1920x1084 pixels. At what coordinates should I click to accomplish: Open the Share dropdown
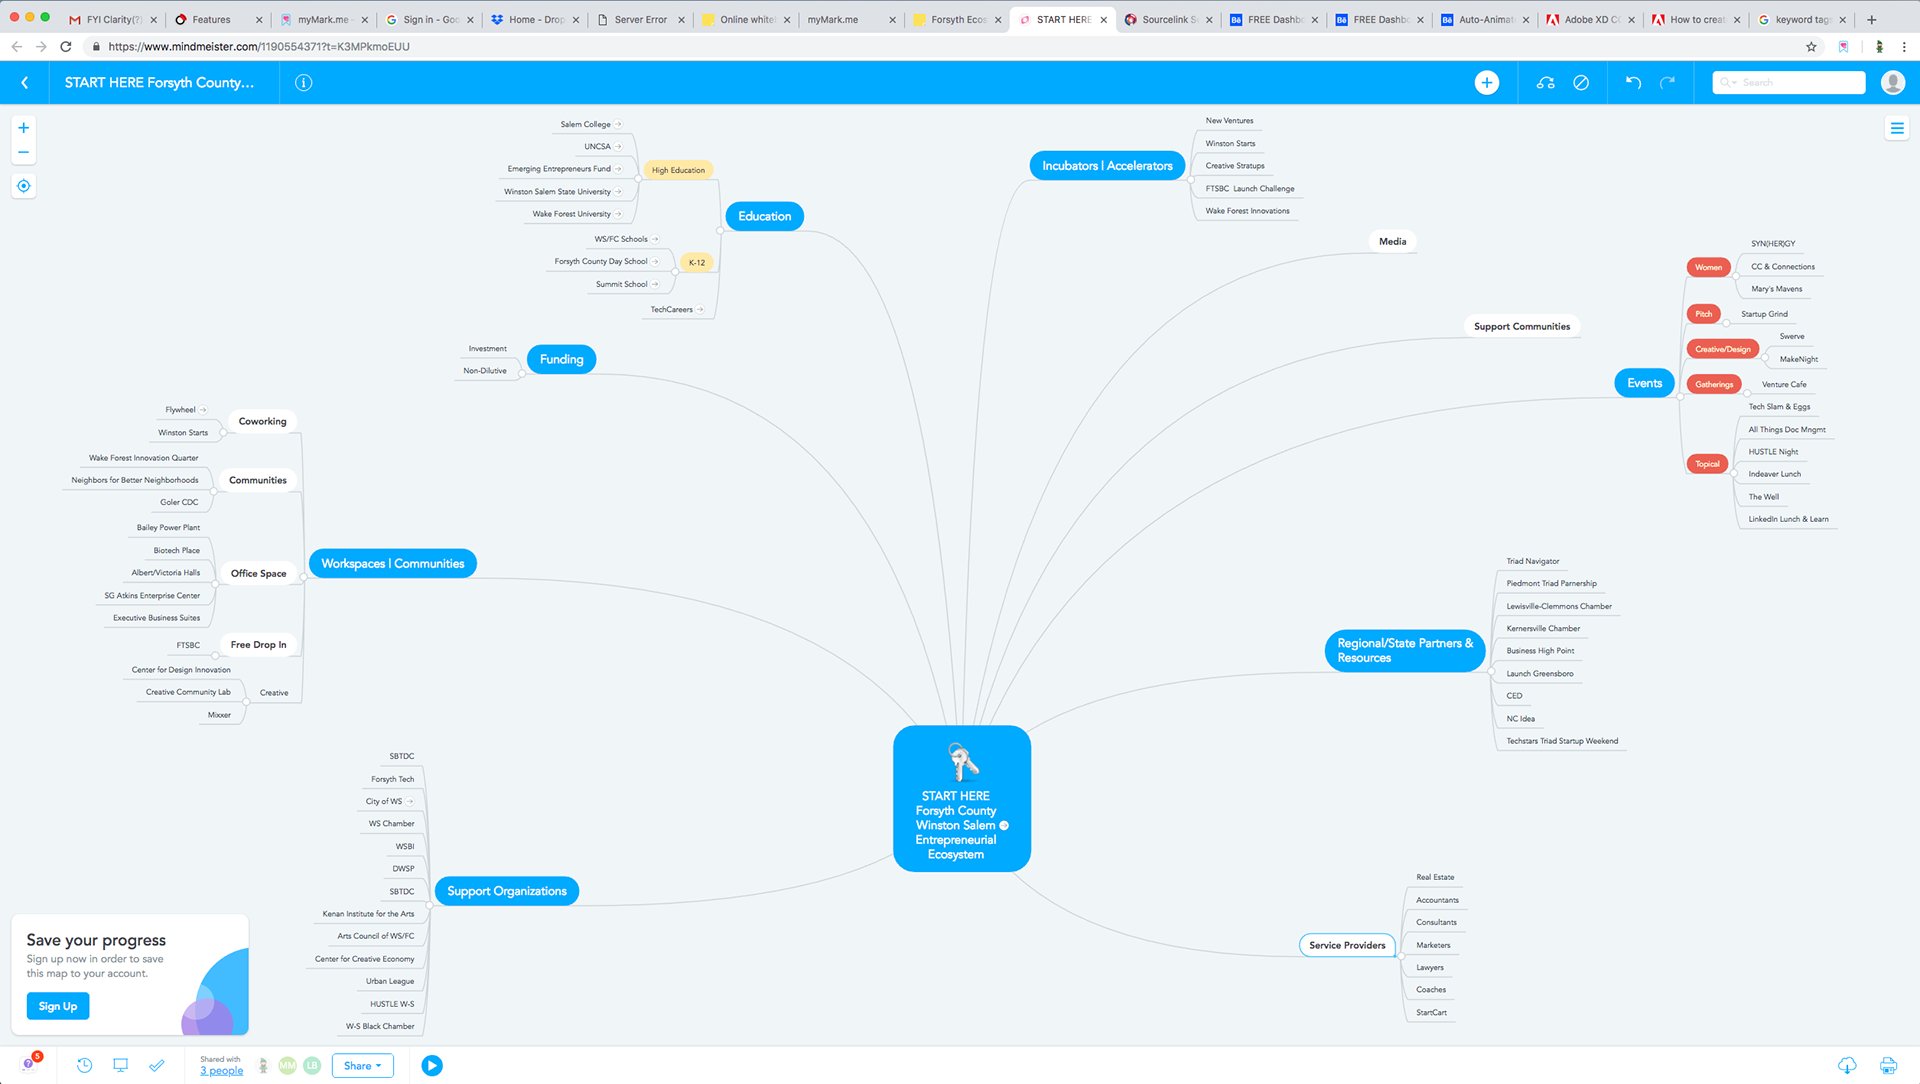(362, 1066)
